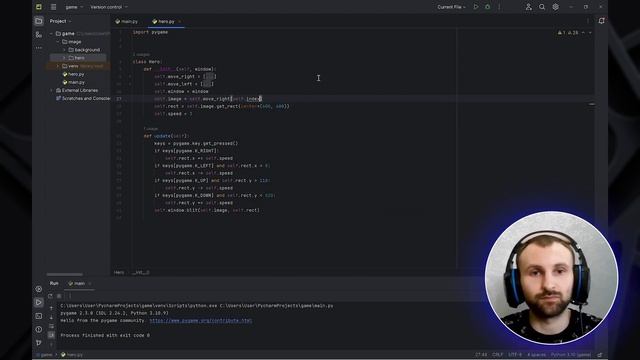The image size is (640, 360).
Task: Expand the venv folder
Action: (x=58, y=66)
